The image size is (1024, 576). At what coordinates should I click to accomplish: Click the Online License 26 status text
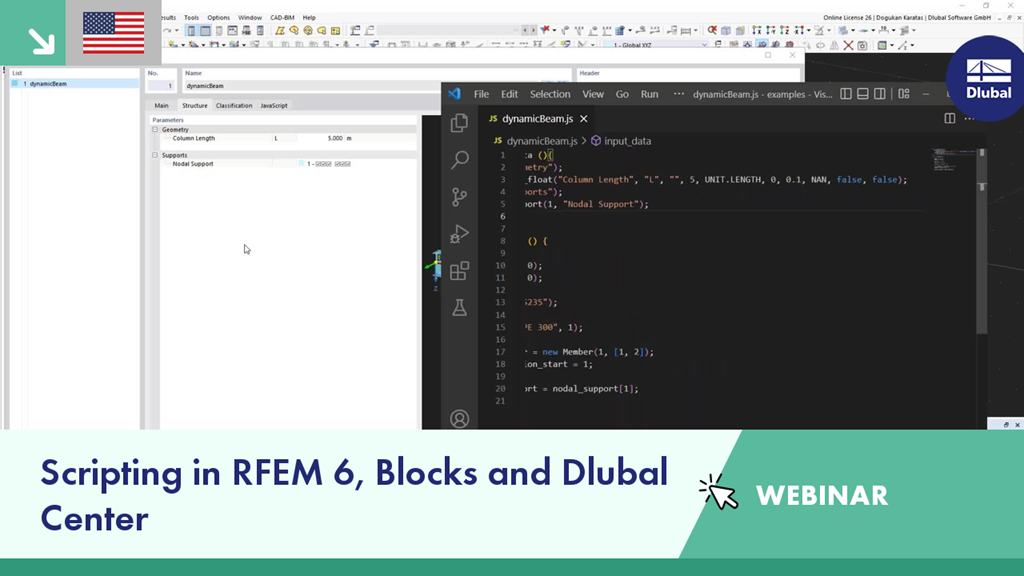[x=847, y=17]
